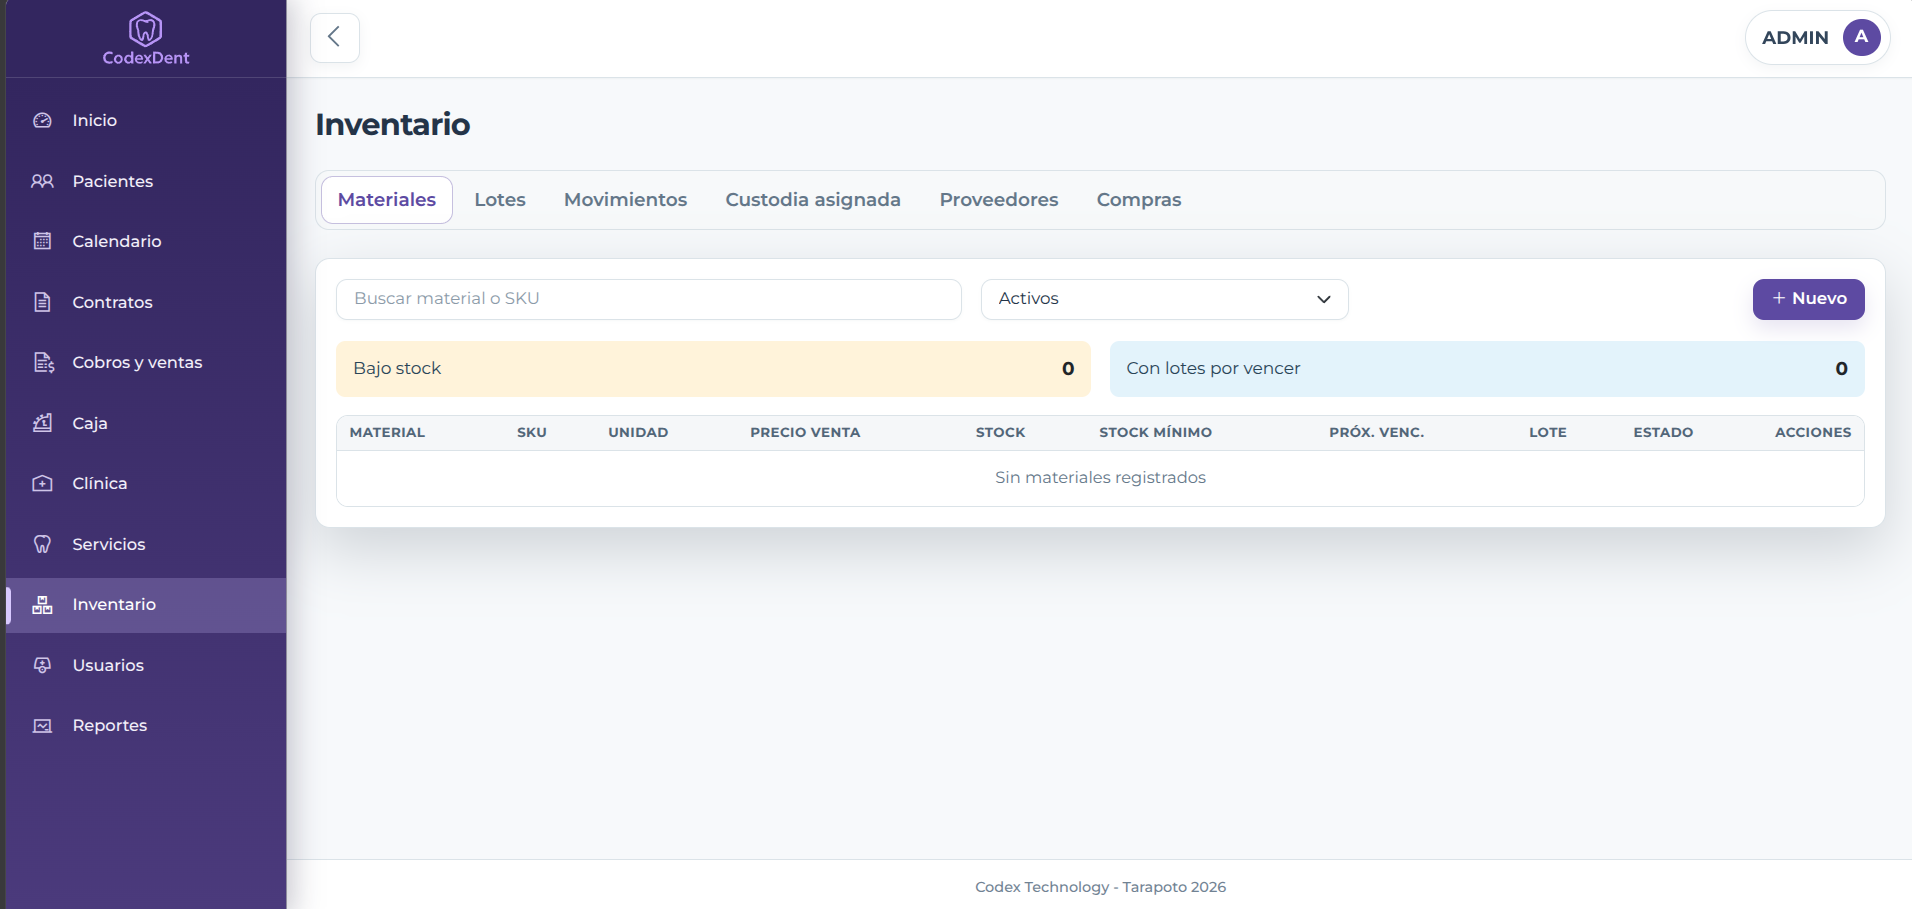Click the SKU column header
Image resolution: width=1912 pixels, height=909 pixels.
[x=532, y=433]
